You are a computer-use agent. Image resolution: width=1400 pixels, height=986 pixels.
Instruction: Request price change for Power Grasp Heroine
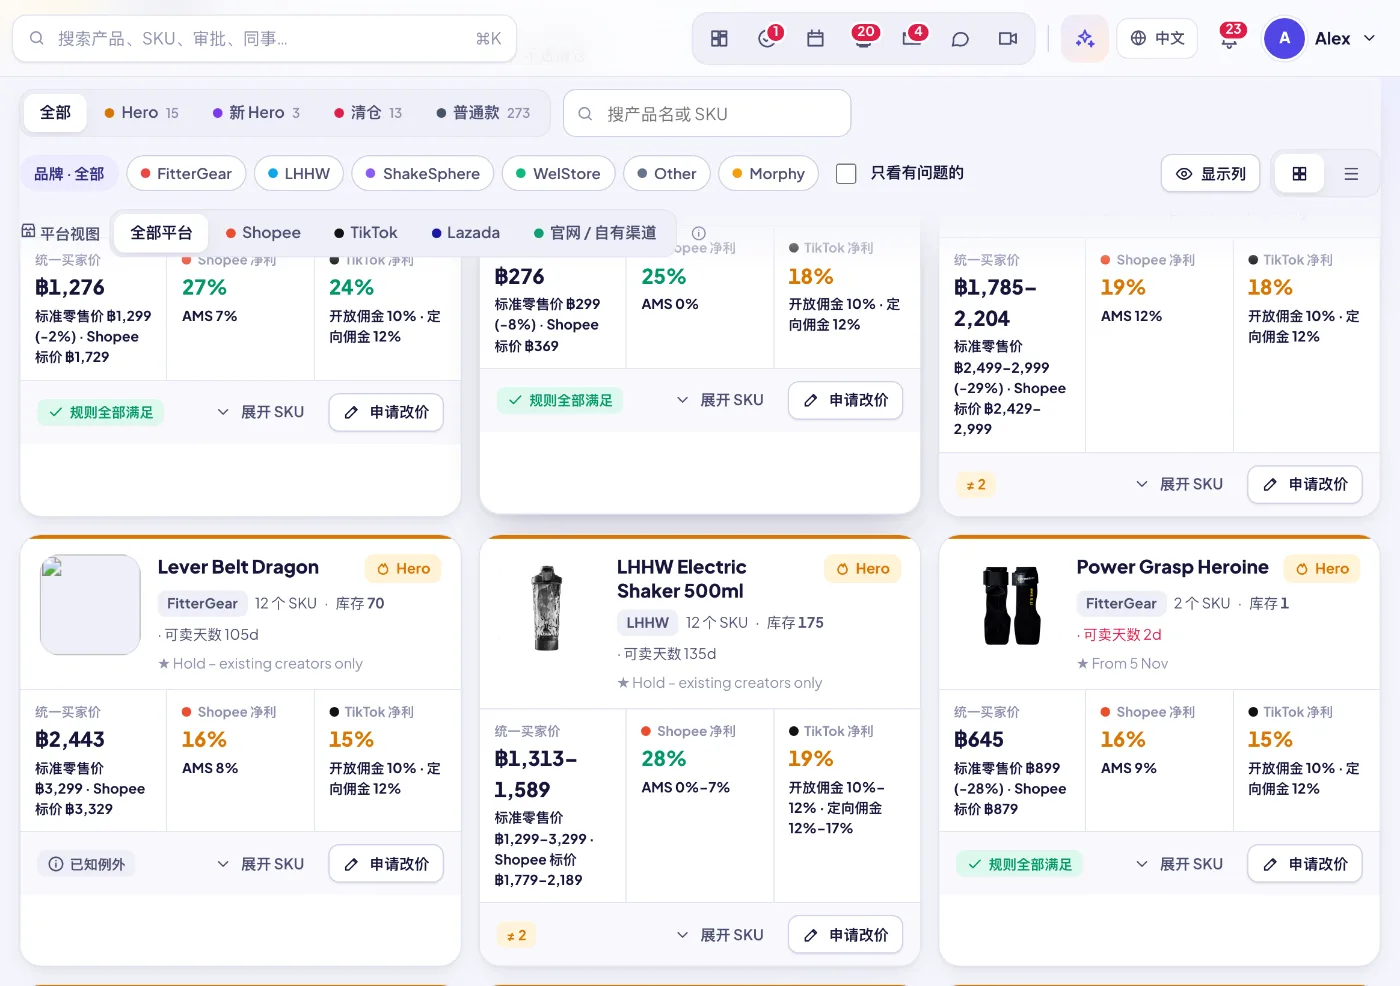[1305, 864]
